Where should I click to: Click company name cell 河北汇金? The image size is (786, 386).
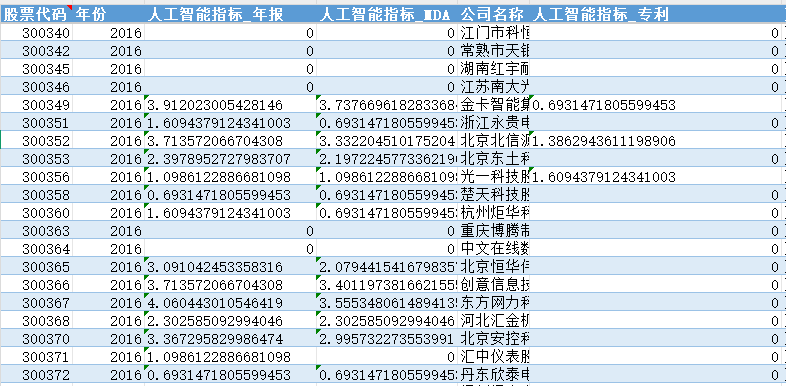(493, 320)
